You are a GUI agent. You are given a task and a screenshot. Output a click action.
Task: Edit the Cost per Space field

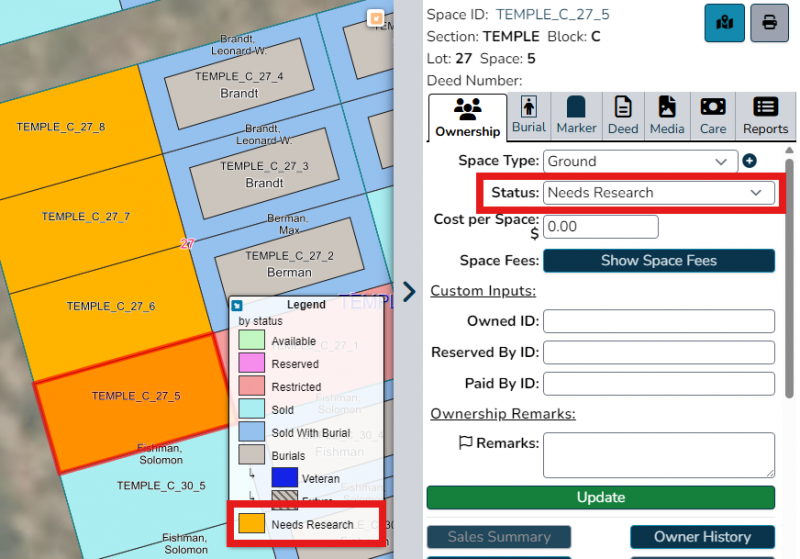[601, 226]
